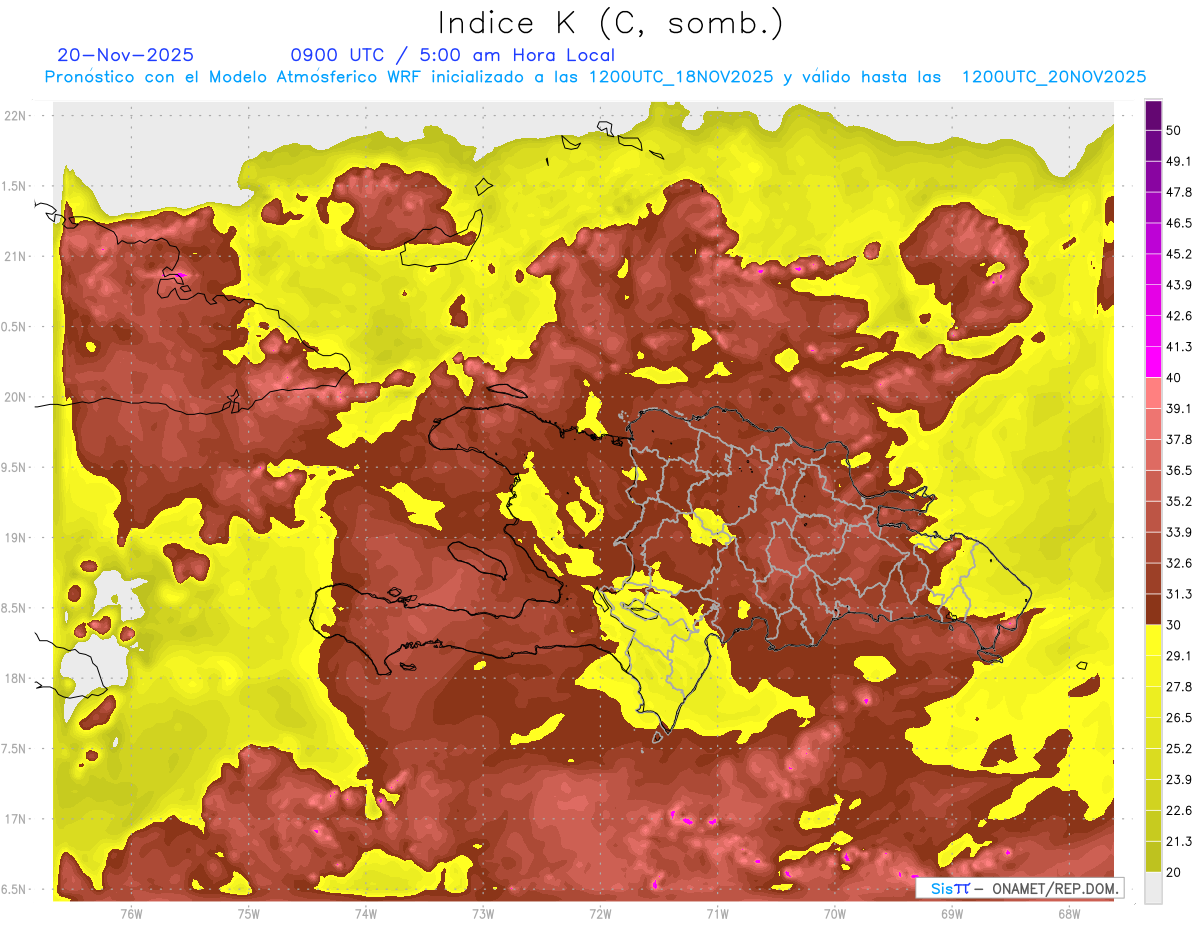The height and width of the screenshot is (927, 1200).
Task: Click the '68W' longitude label
Action: coord(1068,913)
